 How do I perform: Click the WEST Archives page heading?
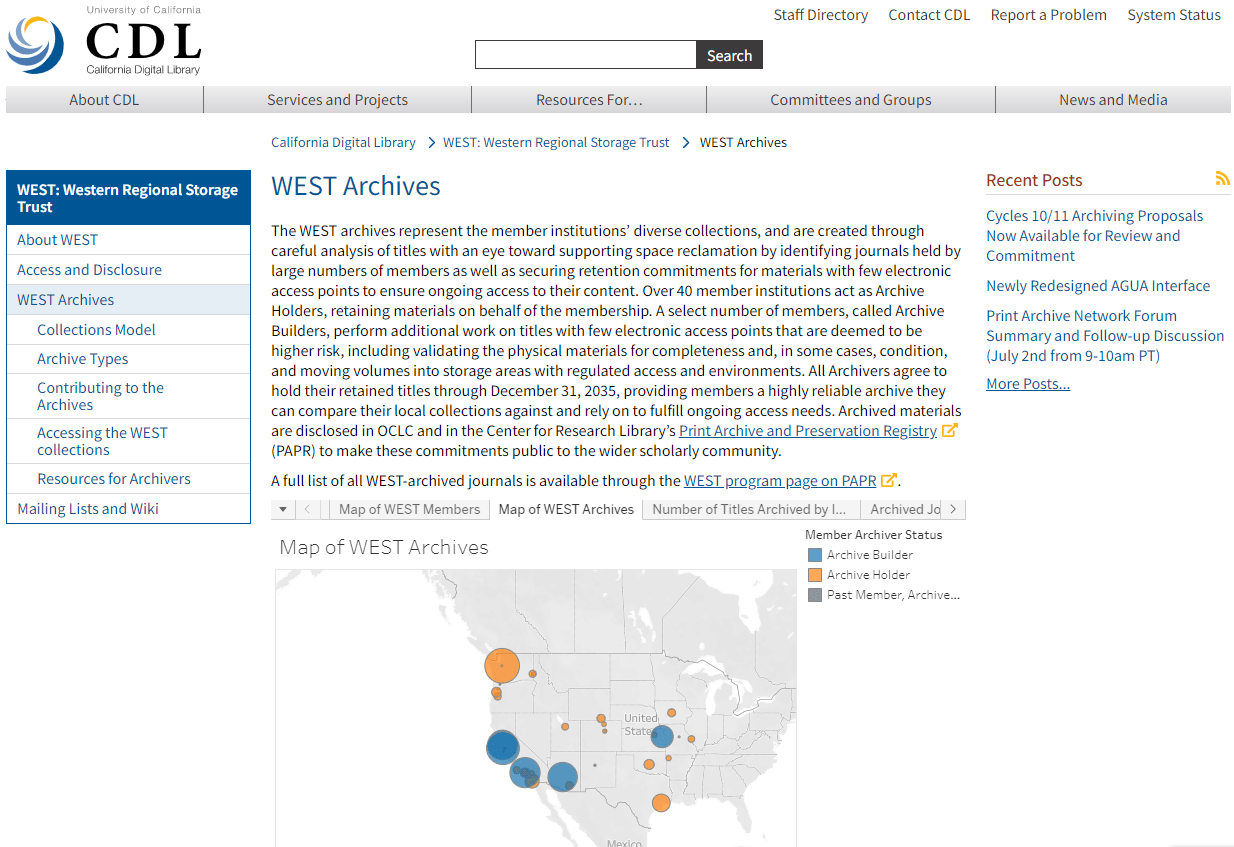pyautogui.click(x=356, y=186)
